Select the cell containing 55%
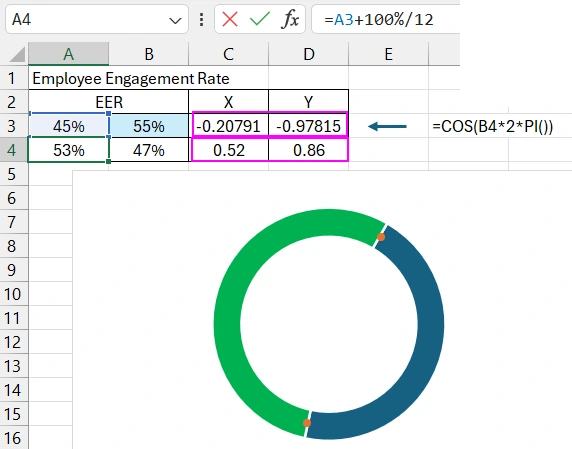The height and width of the screenshot is (449, 572). pos(148,126)
